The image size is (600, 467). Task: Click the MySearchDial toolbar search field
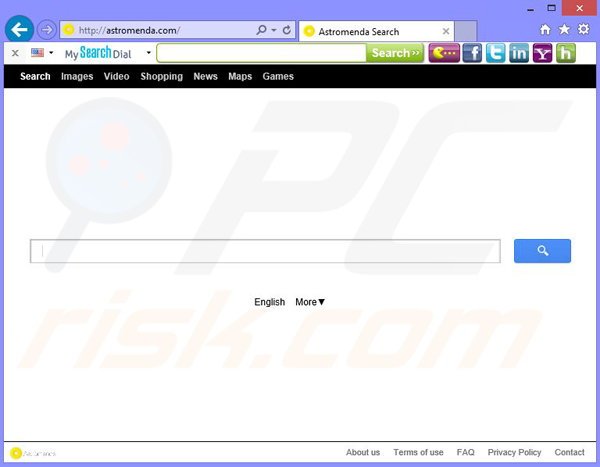[261, 53]
